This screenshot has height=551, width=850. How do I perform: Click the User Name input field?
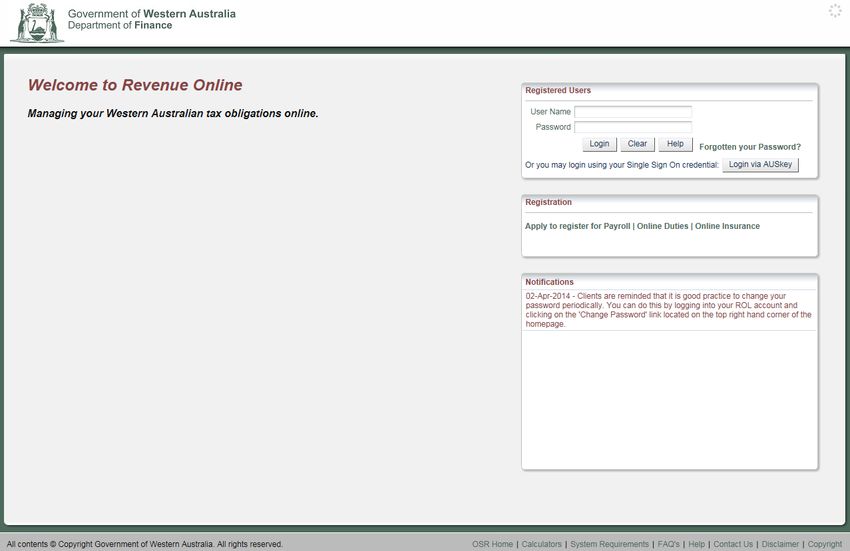tap(633, 112)
